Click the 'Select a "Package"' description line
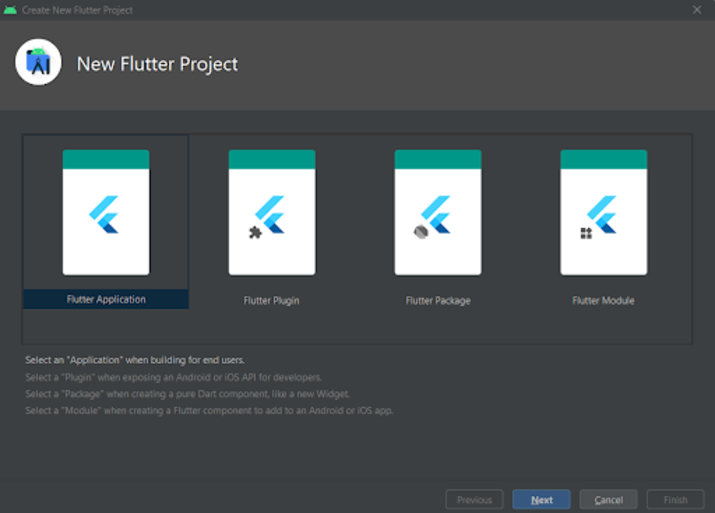The image size is (715, 513). point(187,394)
